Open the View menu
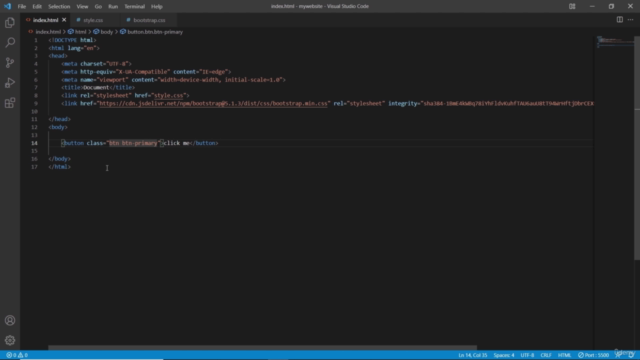 82,7
